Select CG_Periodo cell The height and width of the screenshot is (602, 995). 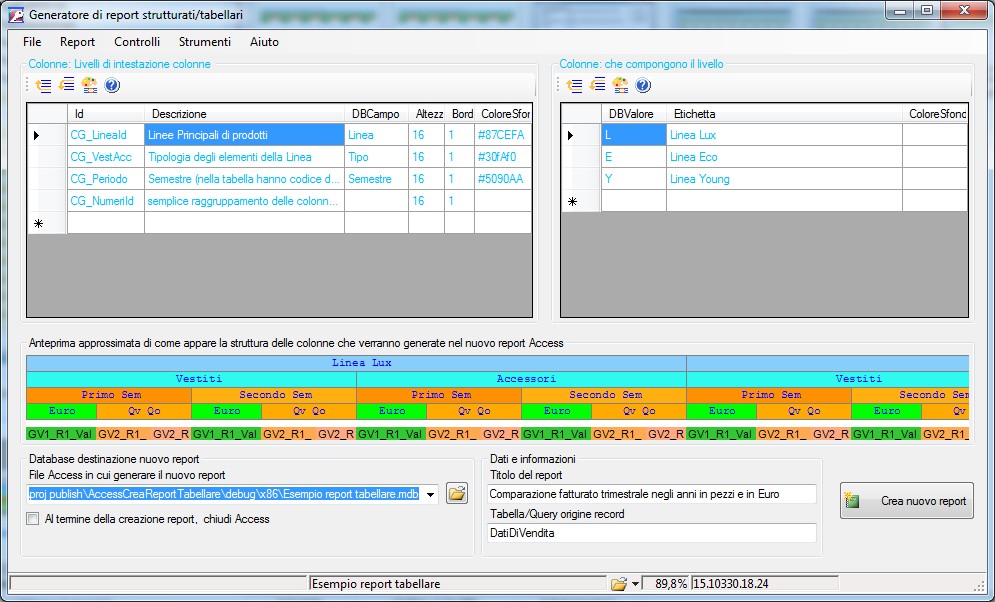[x=106, y=179]
